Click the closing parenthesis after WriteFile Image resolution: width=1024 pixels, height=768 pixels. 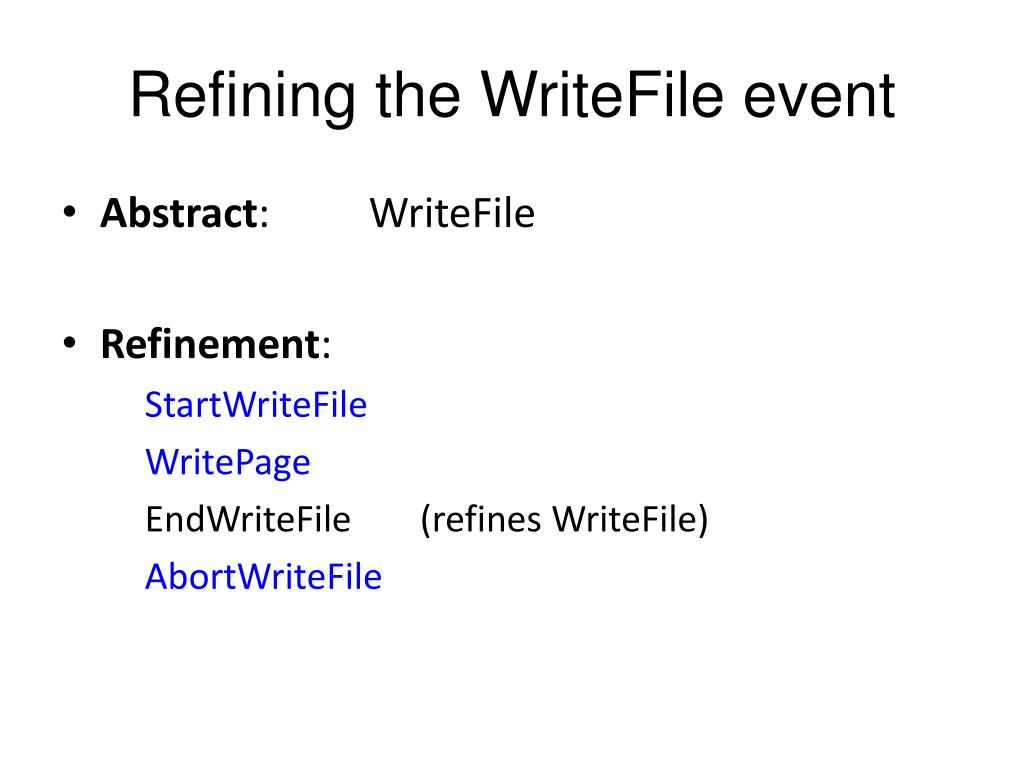[703, 520]
